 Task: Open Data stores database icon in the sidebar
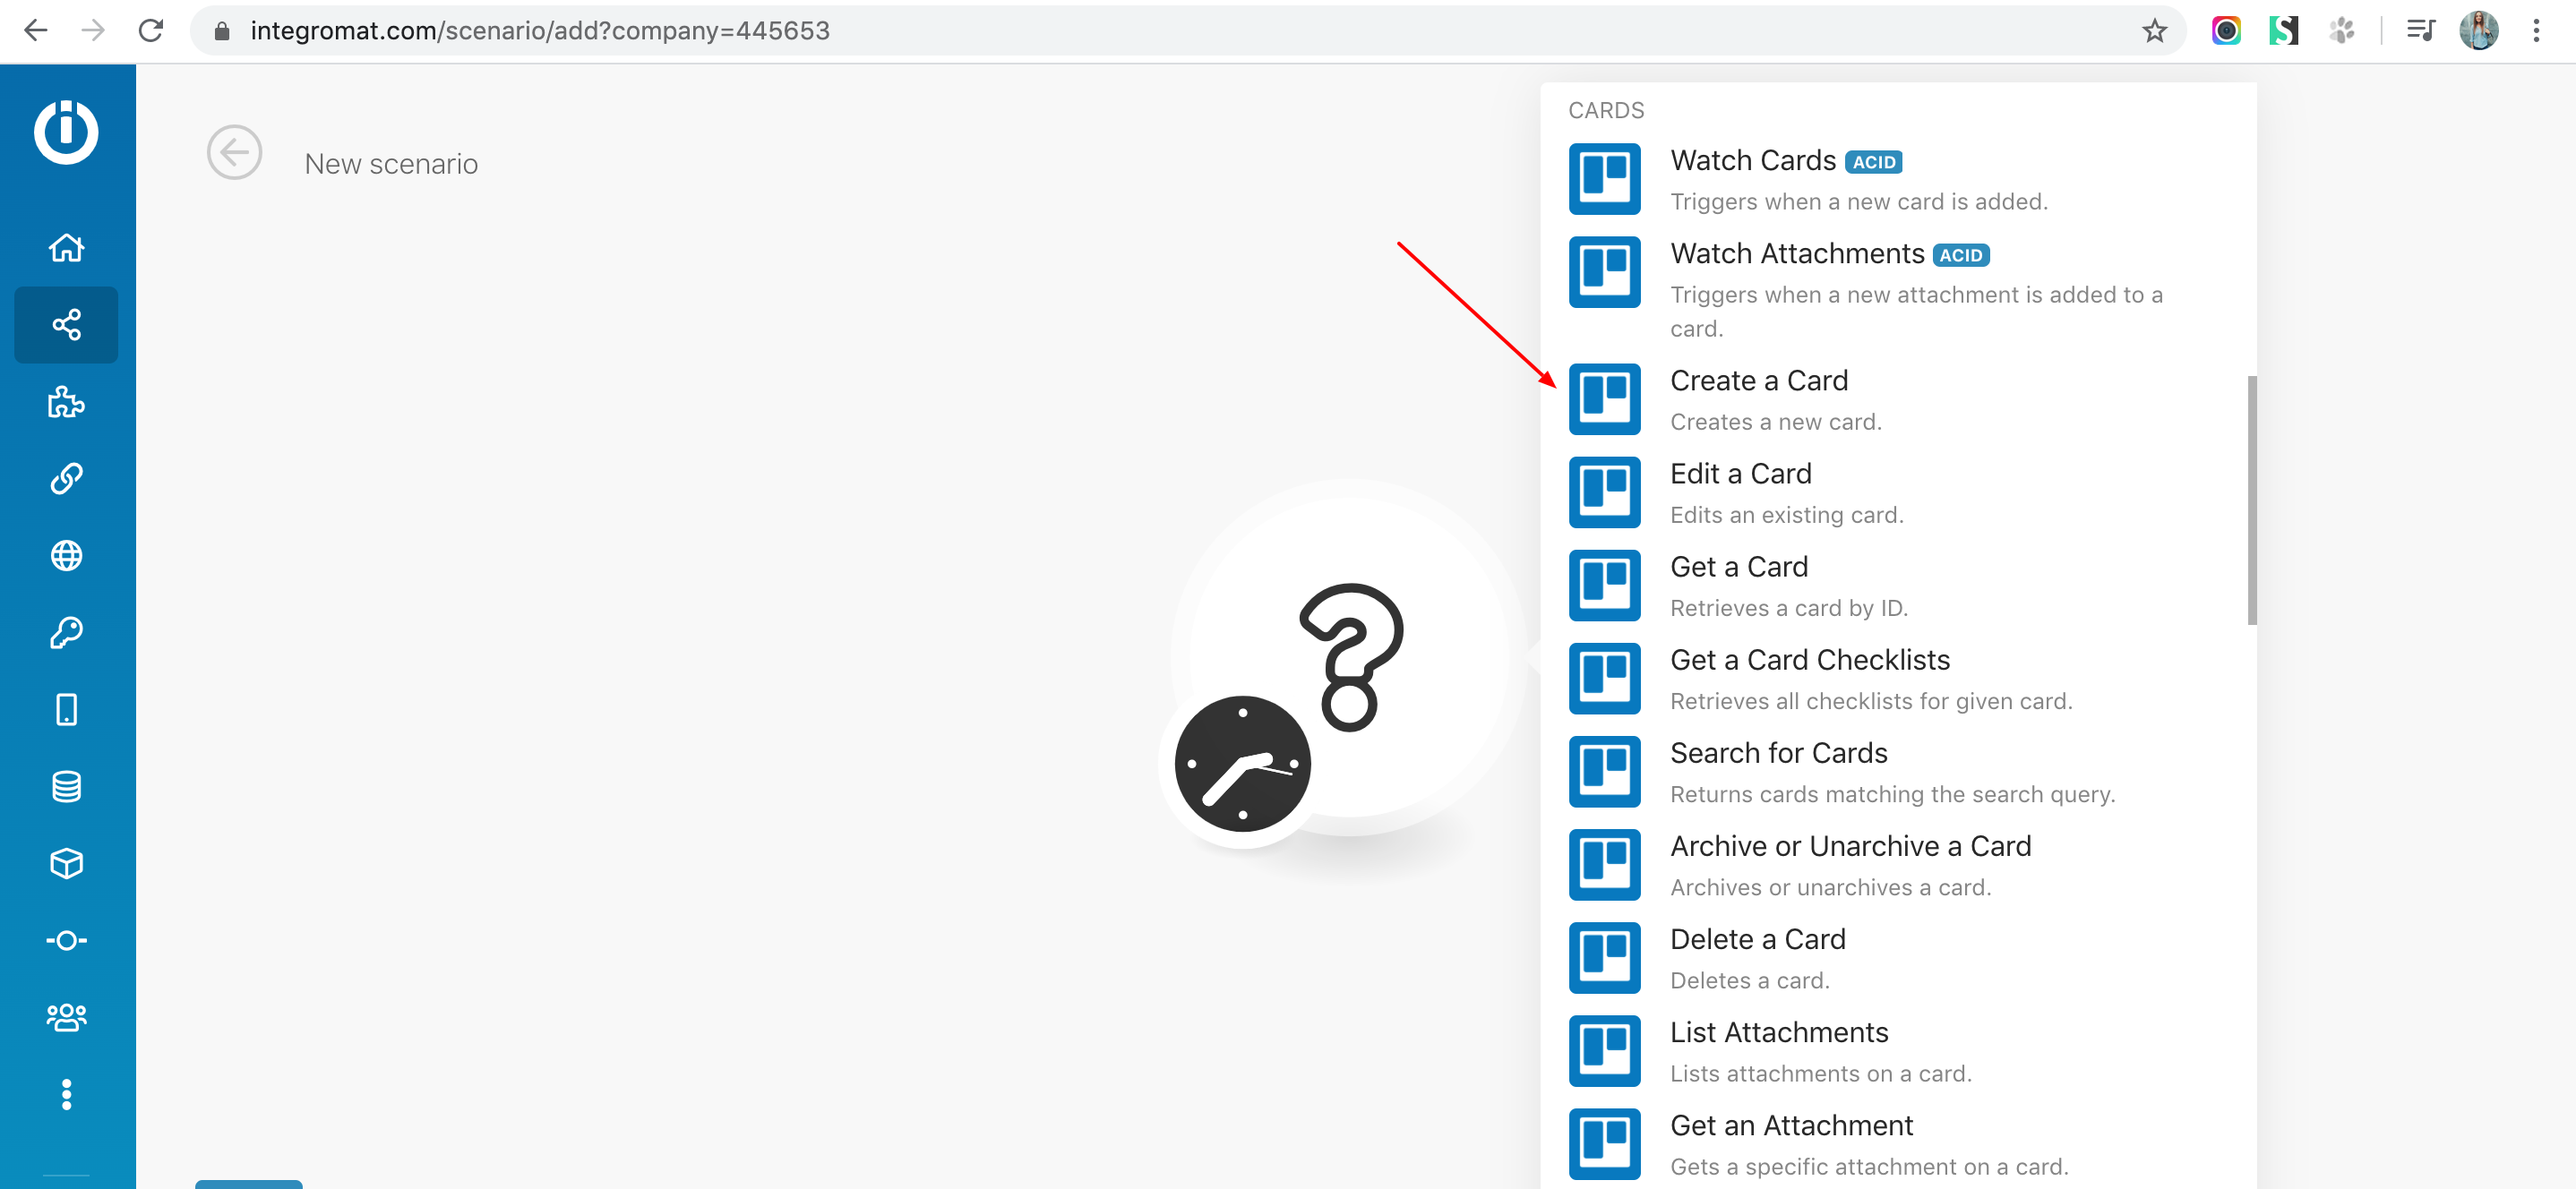[66, 787]
